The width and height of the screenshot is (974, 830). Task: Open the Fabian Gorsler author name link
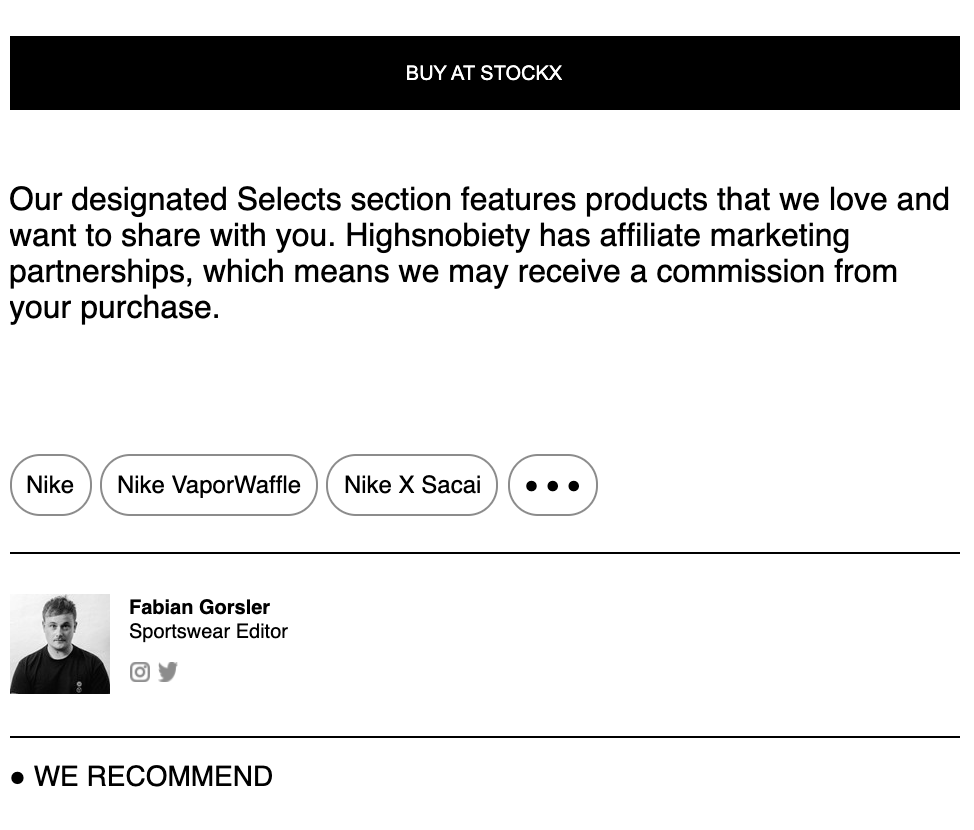click(x=199, y=607)
